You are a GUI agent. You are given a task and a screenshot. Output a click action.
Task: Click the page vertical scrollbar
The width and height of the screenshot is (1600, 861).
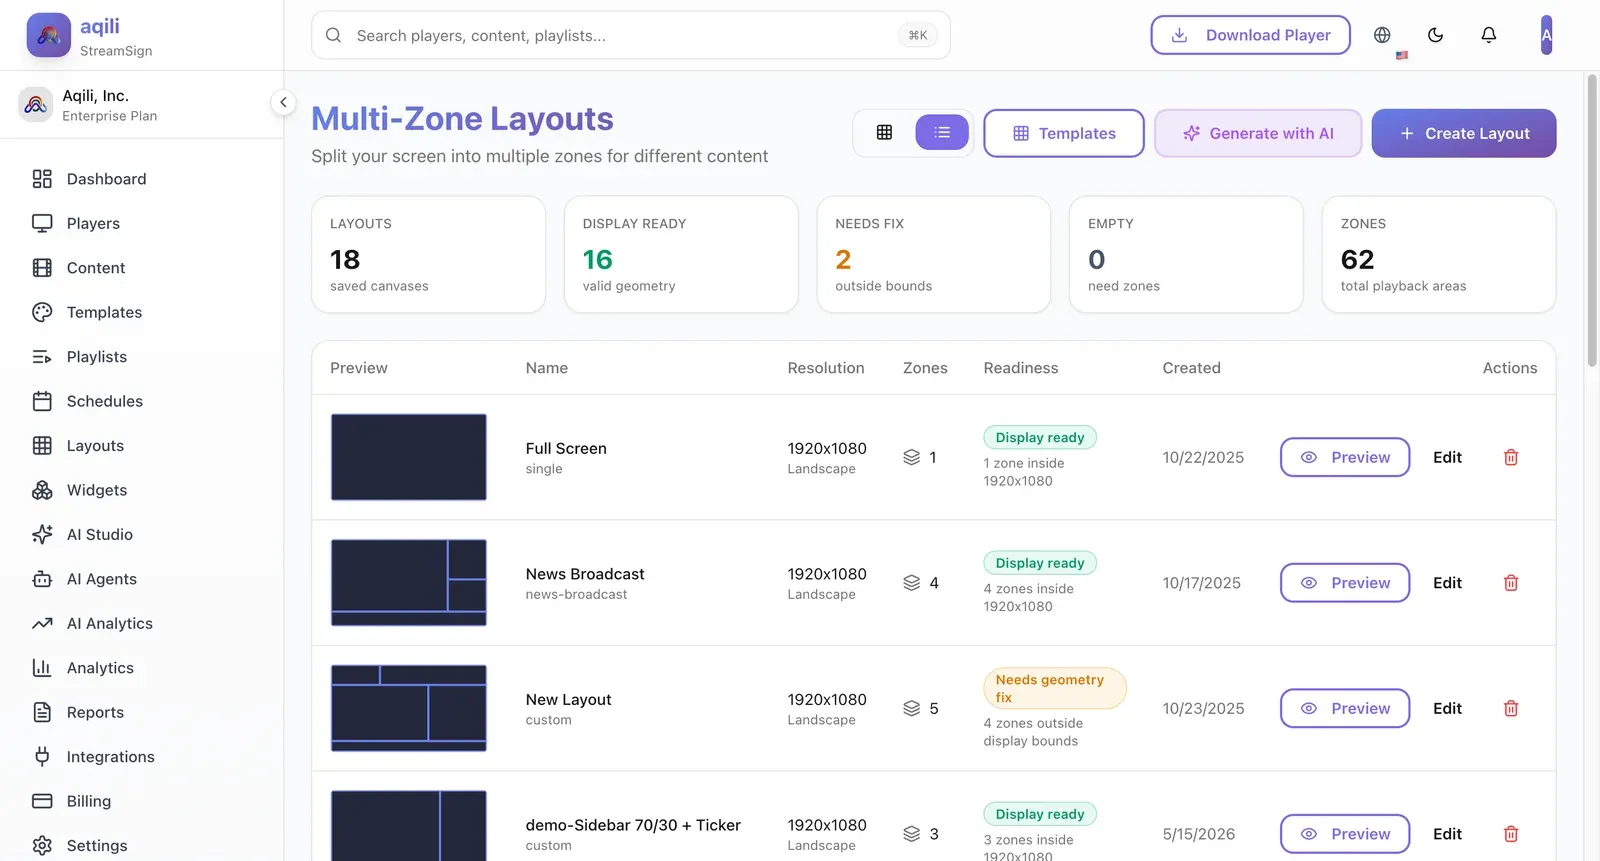pos(1592,220)
